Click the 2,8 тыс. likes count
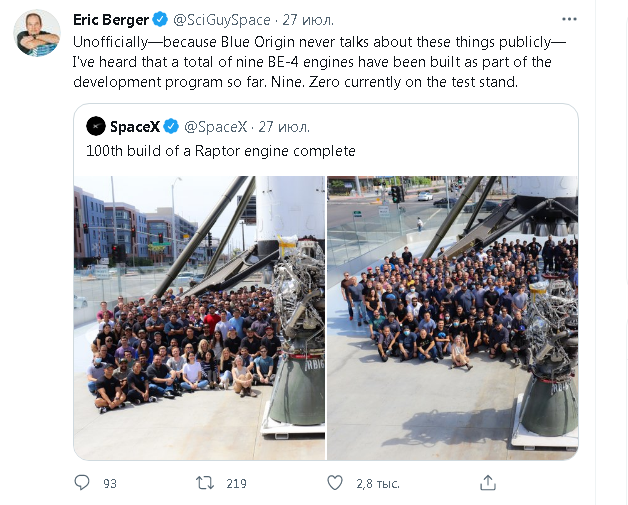The height and width of the screenshot is (505, 628). click(x=378, y=484)
